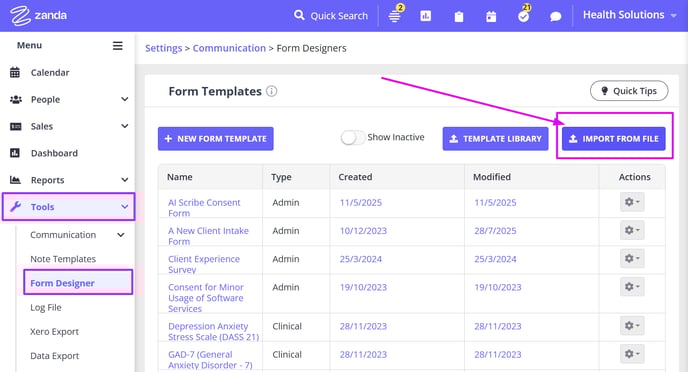Open gear actions for Client Experience Survey
The width and height of the screenshot is (688, 372).
pyautogui.click(x=632, y=258)
